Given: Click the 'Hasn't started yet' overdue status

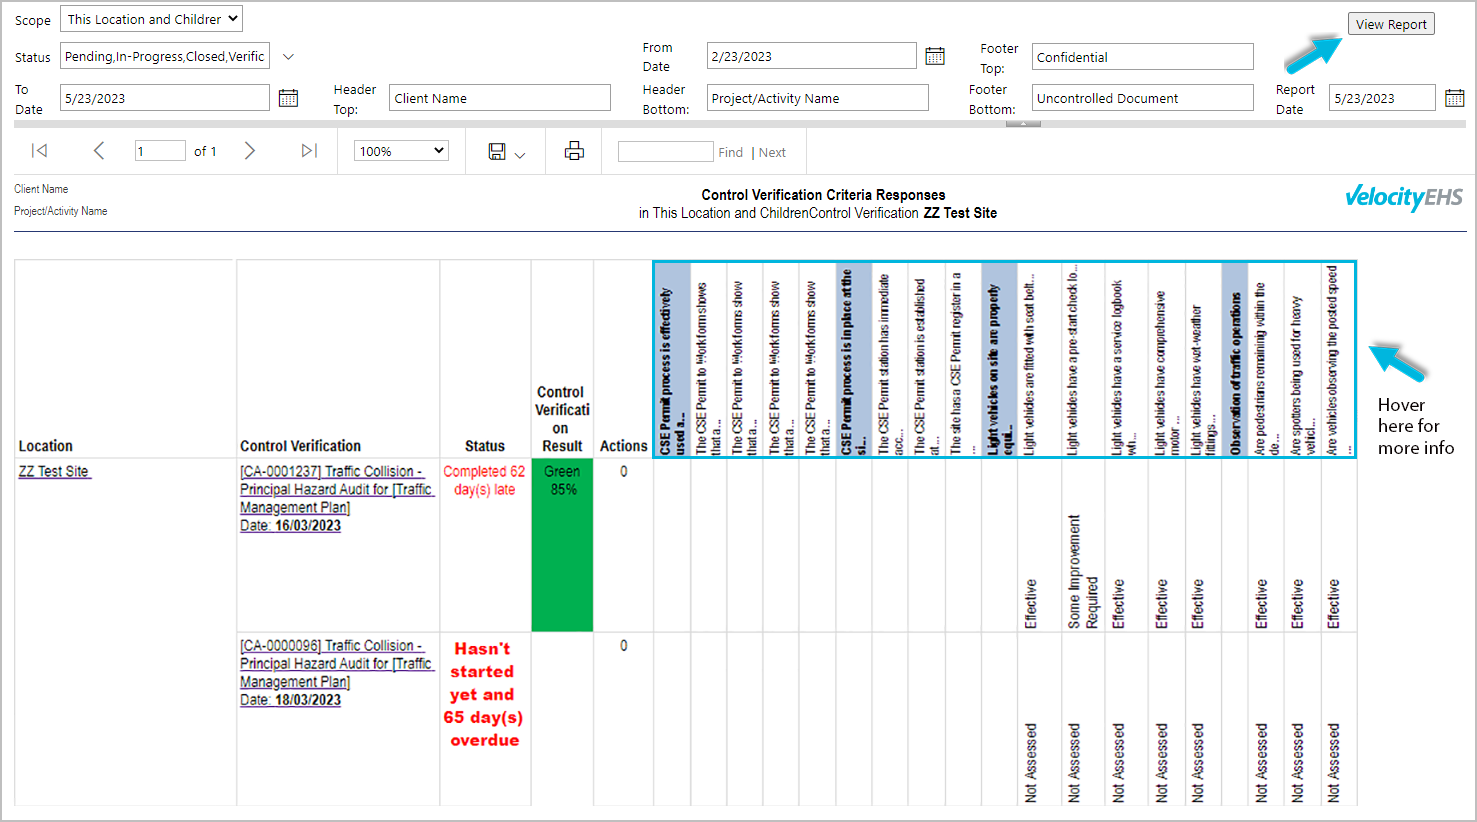Looking at the screenshot, I should coord(484,694).
